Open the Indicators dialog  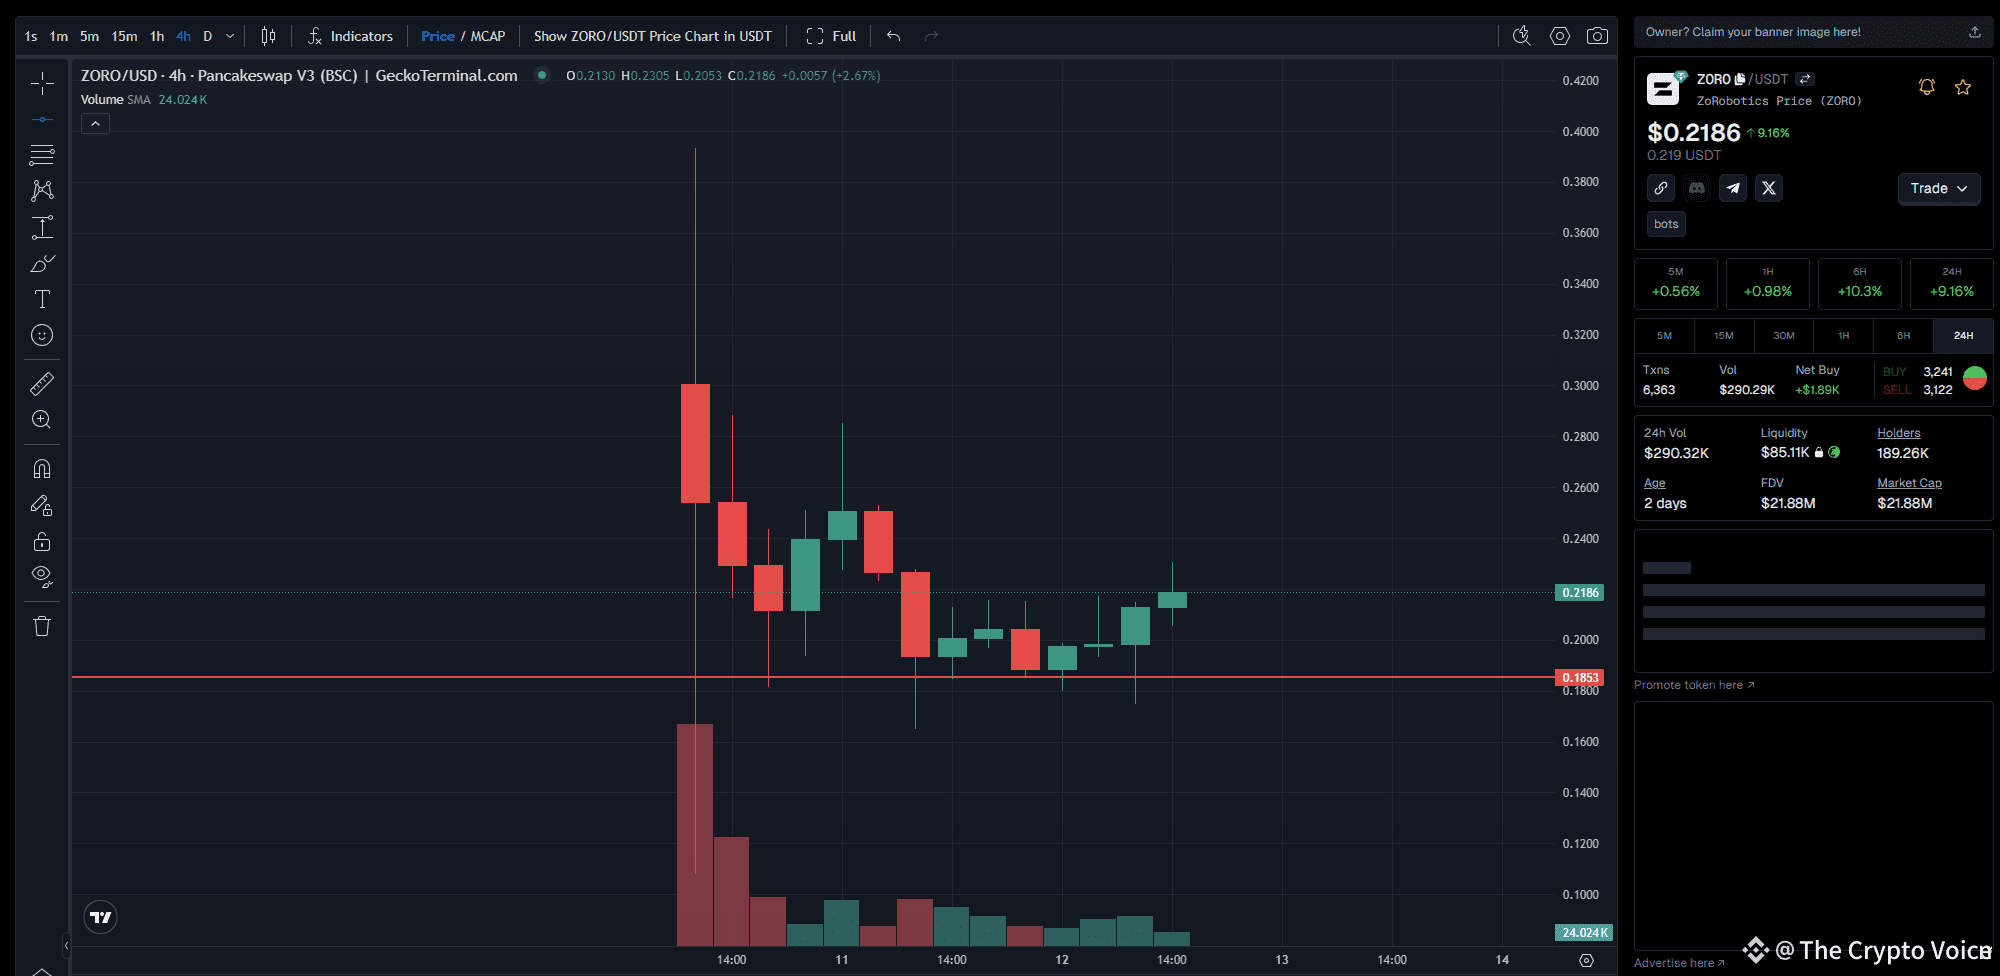[350, 36]
